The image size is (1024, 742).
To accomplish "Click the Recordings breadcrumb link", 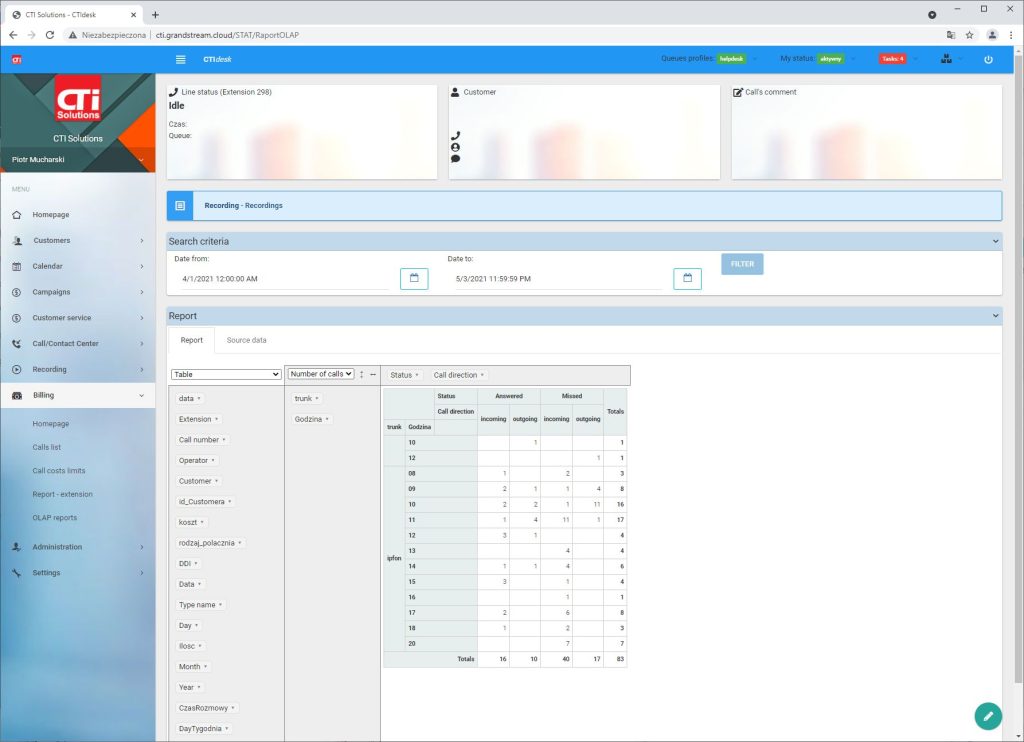I will tap(264, 206).
